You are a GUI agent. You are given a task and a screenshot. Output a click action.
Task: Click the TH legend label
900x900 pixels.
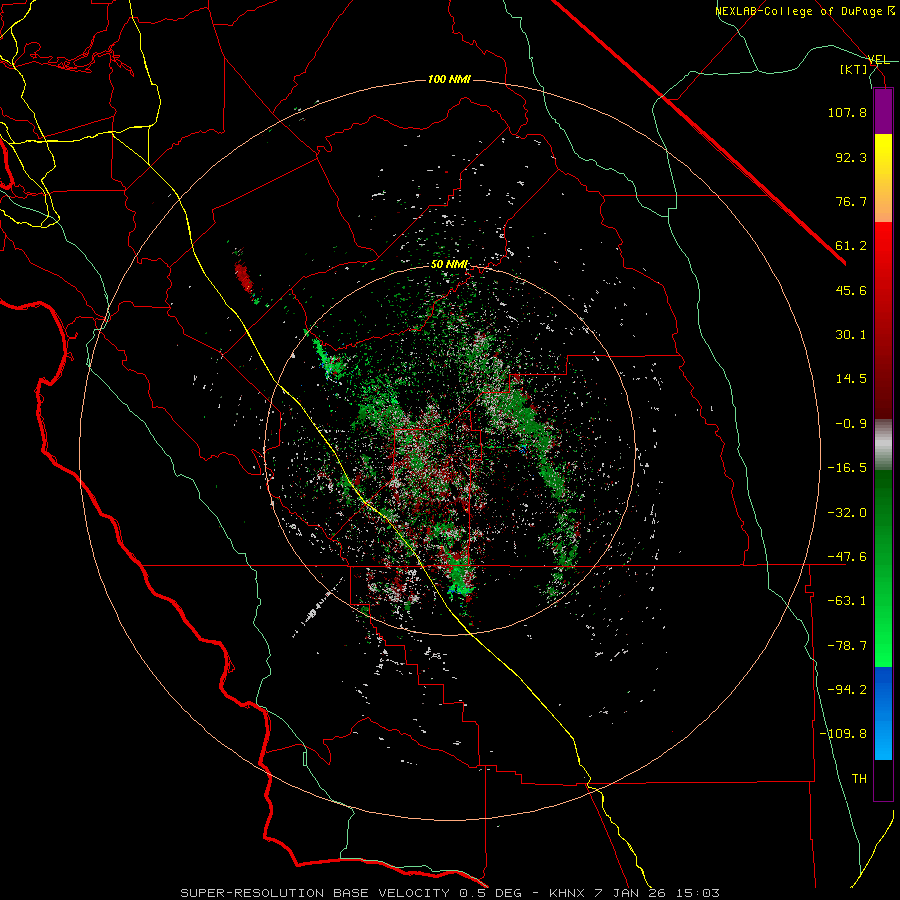click(859, 779)
